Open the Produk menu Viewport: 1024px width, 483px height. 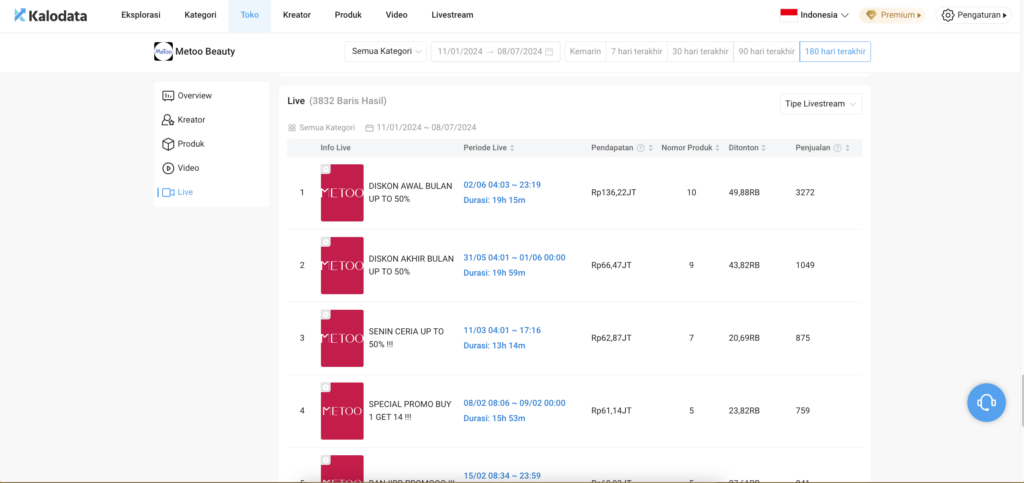(x=348, y=15)
